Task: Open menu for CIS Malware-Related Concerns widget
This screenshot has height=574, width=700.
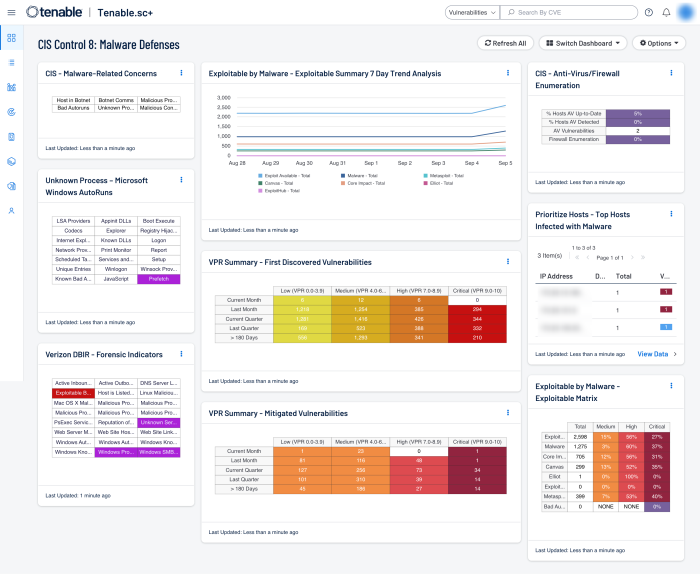Action: coord(181,73)
